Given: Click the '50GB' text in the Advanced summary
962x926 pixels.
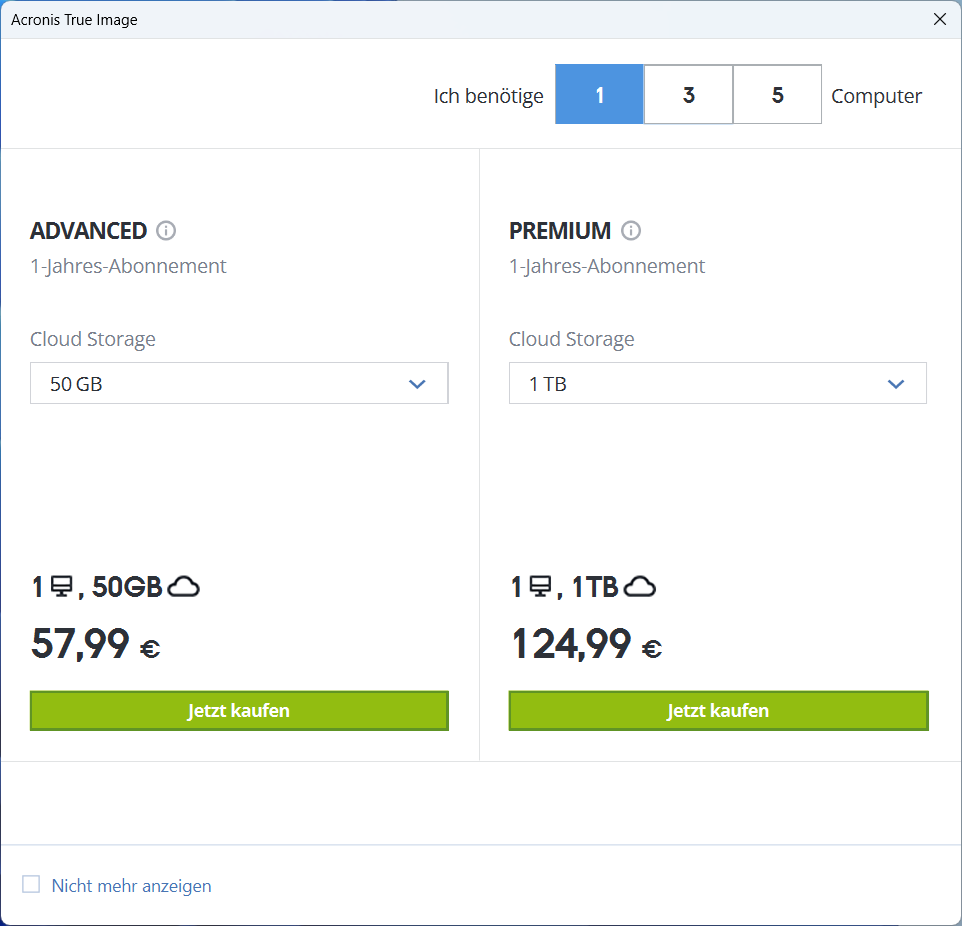Looking at the screenshot, I should pyautogui.click(x=127, y=587).
